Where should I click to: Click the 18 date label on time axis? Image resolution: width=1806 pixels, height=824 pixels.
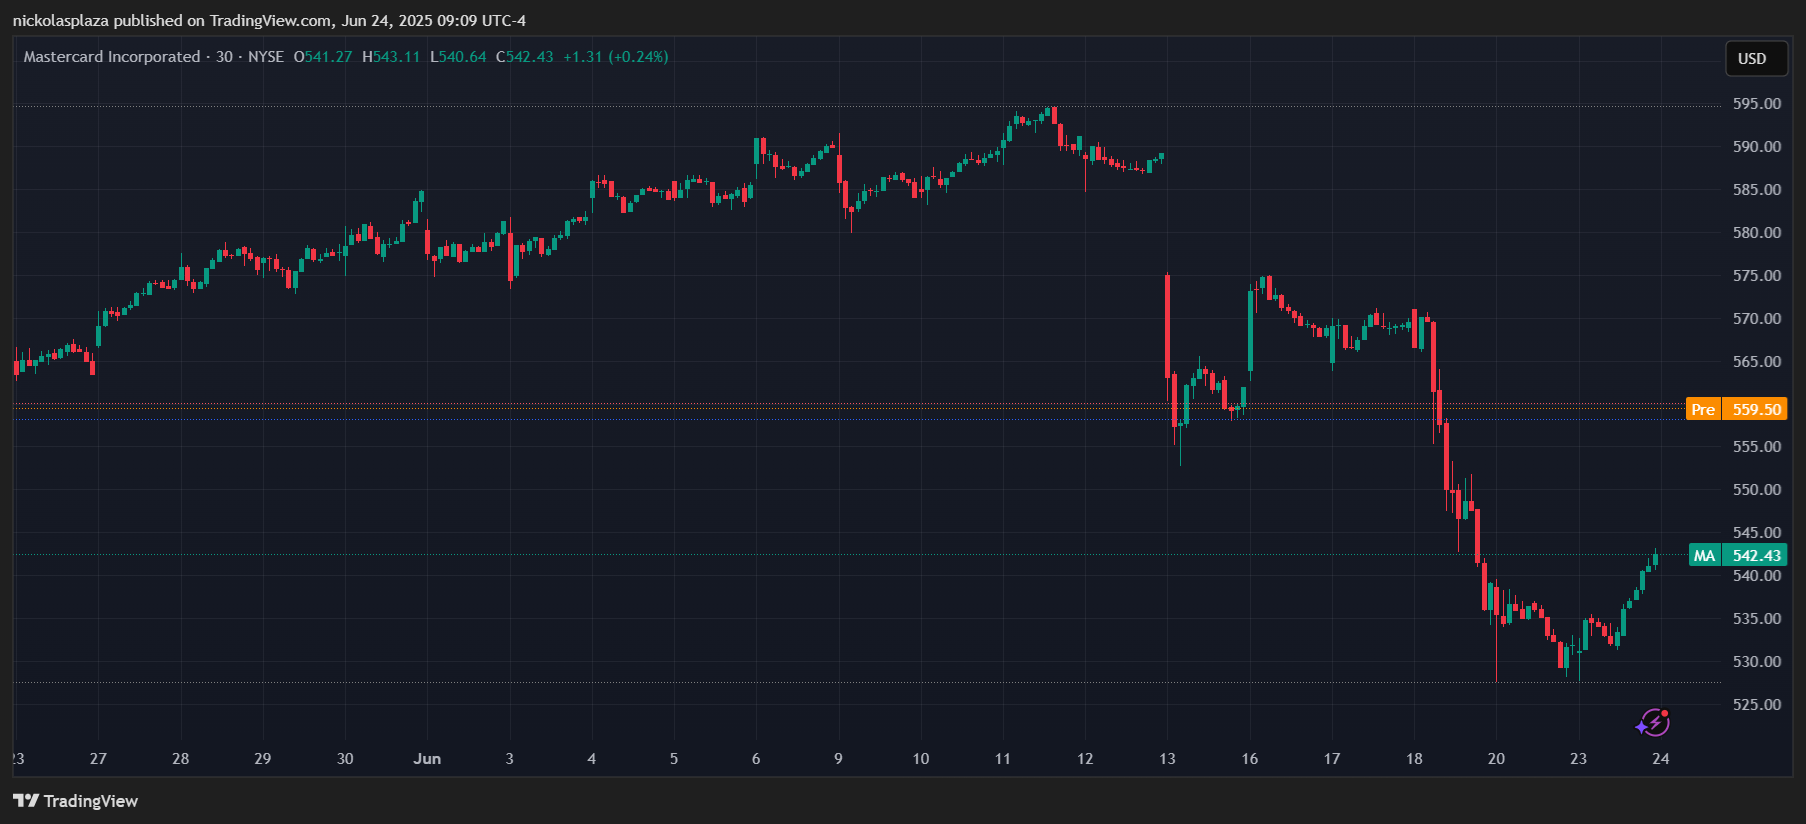[x=1414, y=759]
